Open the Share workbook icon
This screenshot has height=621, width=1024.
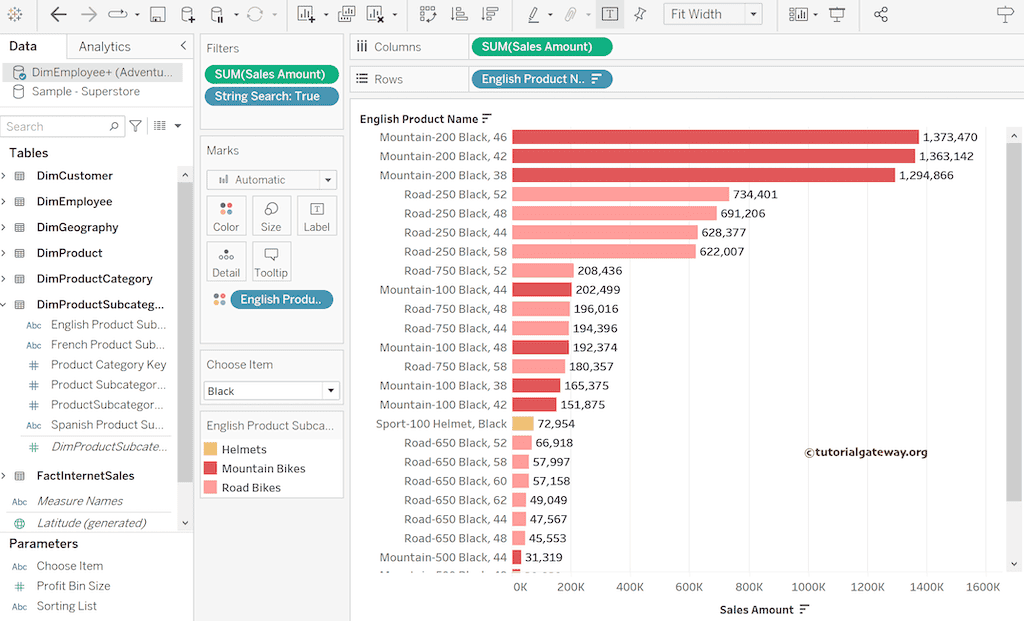[881, 14]
